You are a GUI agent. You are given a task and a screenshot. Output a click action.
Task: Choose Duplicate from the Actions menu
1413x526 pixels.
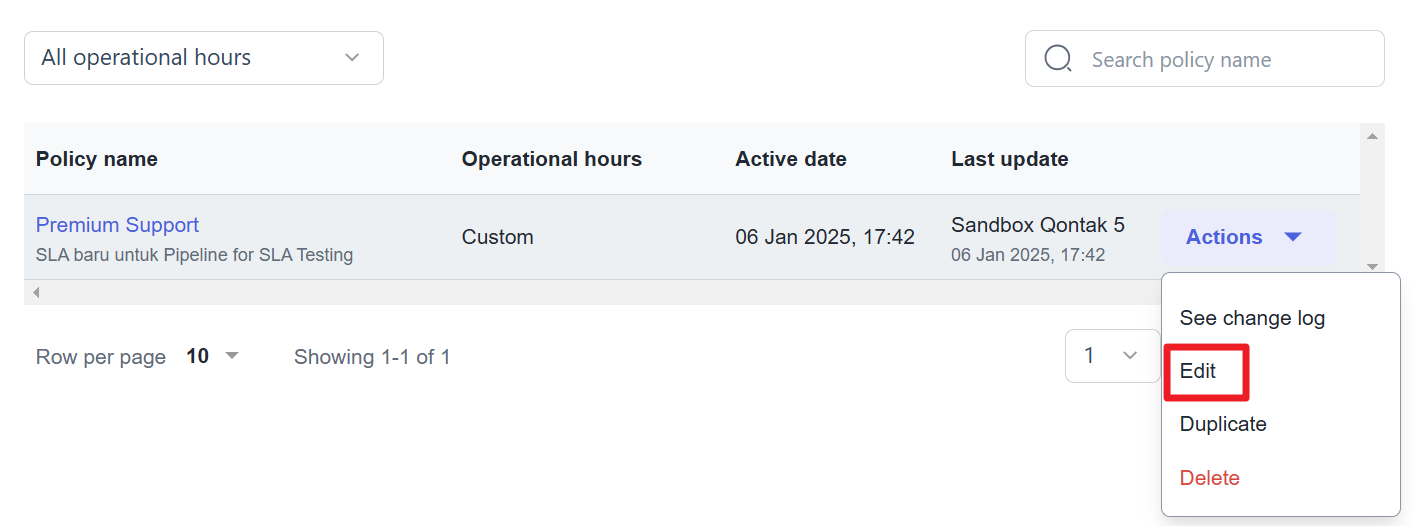(x=1223, y=424)
